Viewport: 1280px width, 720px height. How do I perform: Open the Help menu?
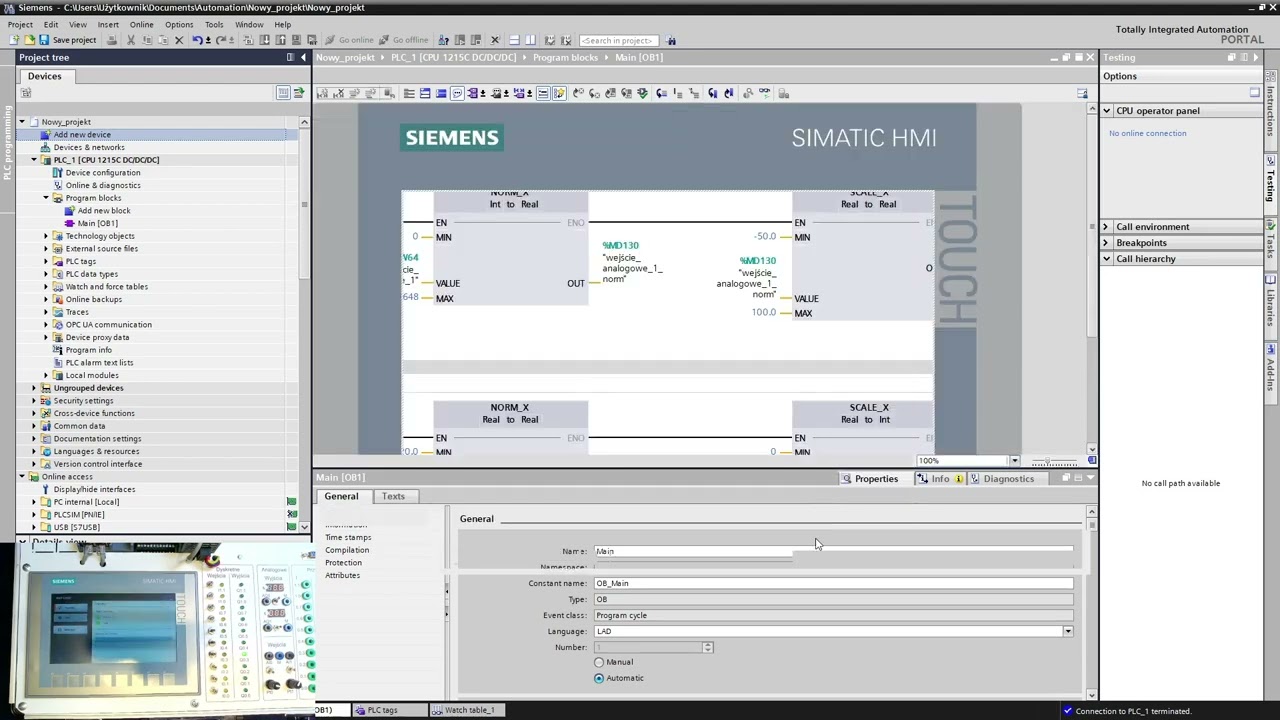coord(282,24)
